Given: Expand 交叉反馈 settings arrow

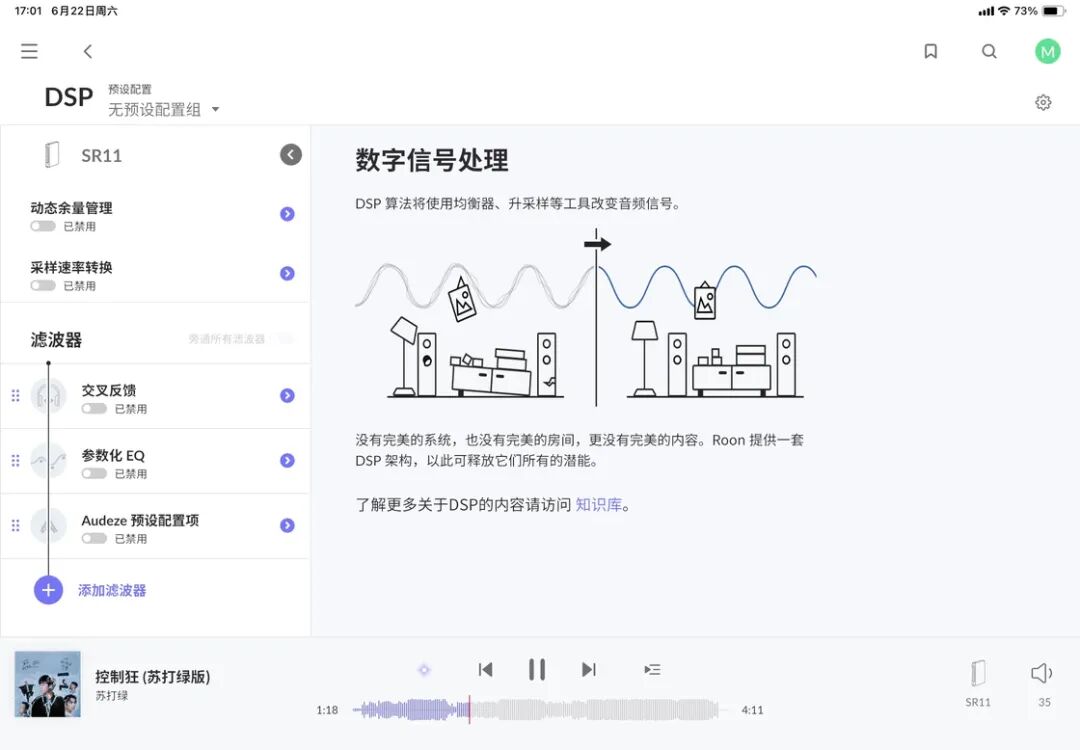Looking at the screenshot, I should click(287, 395).
